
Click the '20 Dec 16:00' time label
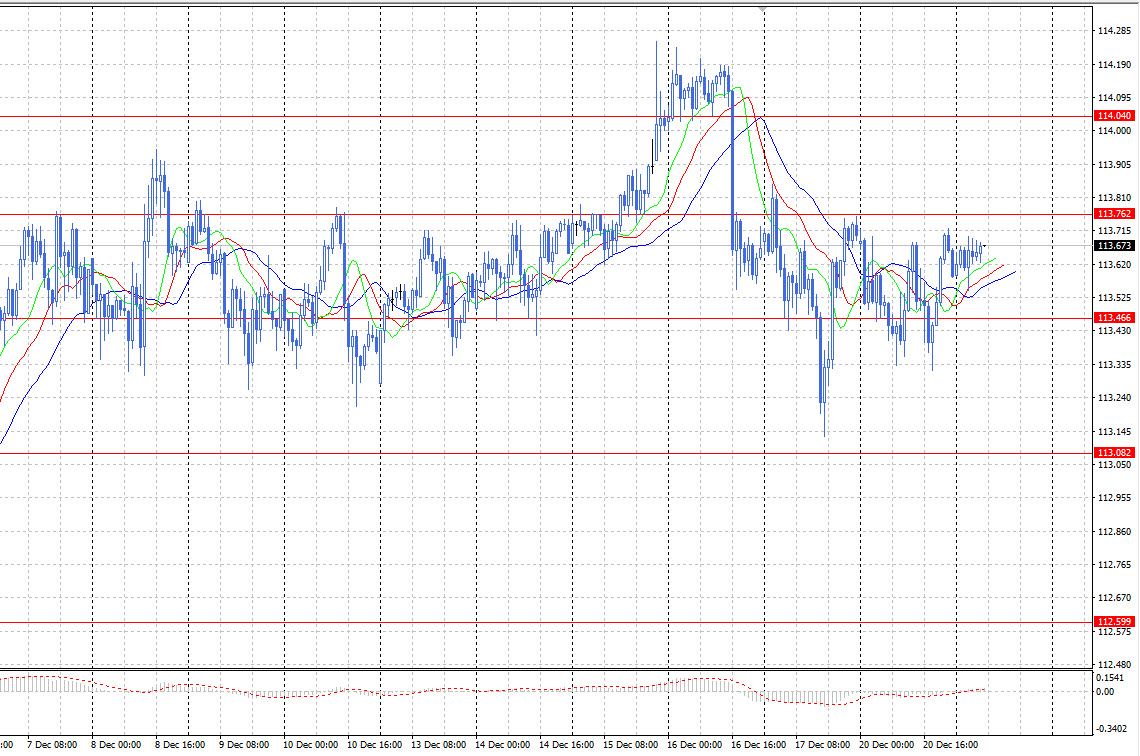click(x=950, y=745)
